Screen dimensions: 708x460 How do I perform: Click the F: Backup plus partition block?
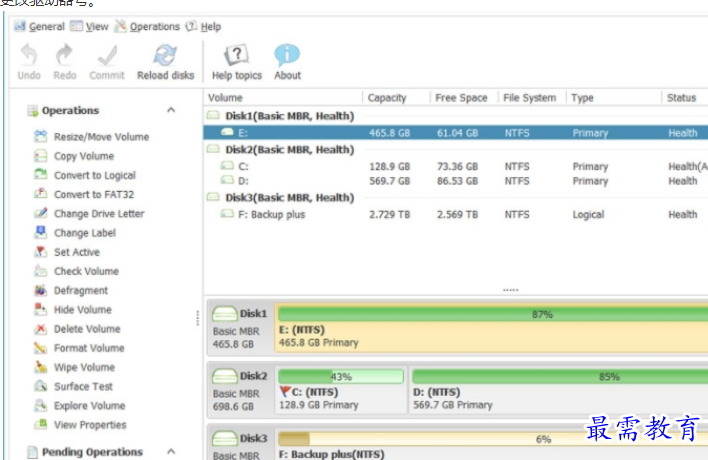tap(491, 445)
